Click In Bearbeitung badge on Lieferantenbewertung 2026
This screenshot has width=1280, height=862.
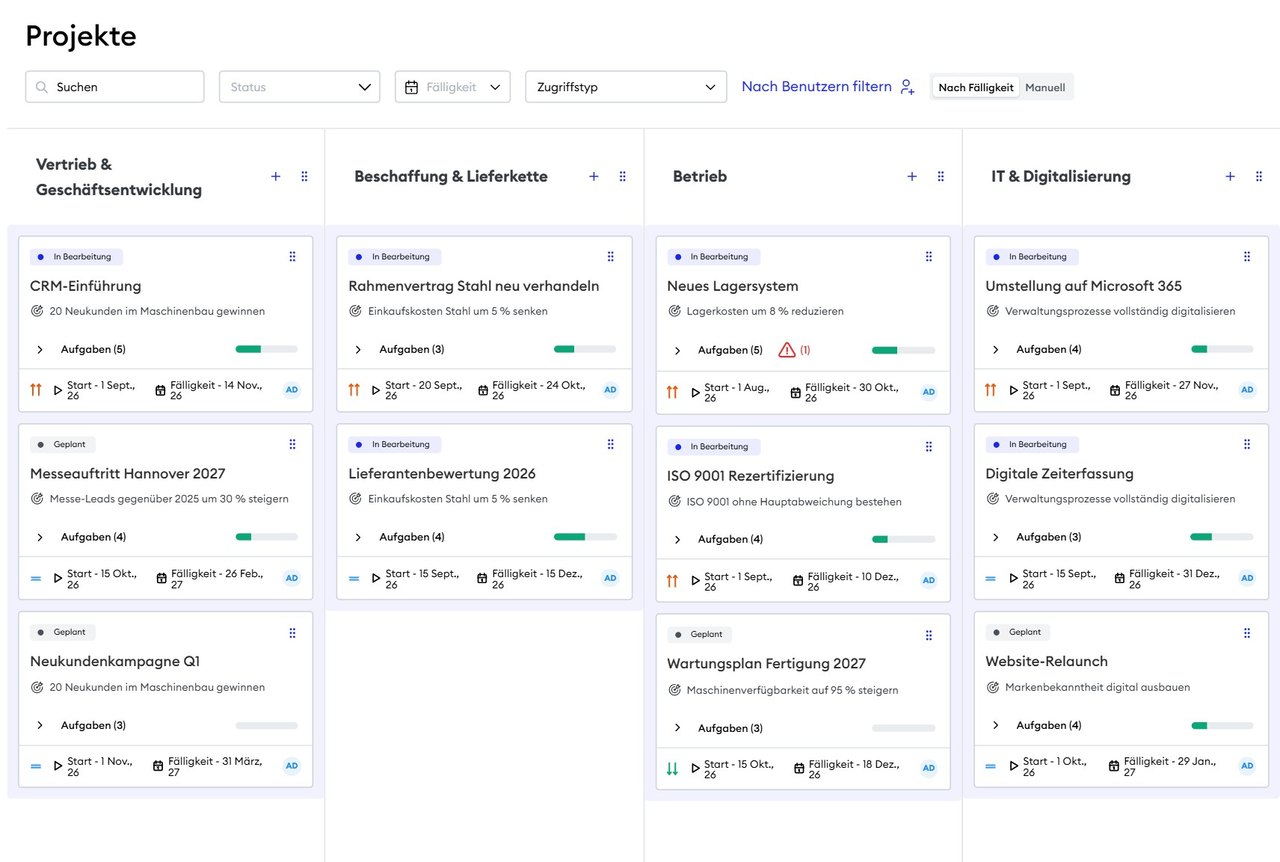tap(395, 445)
